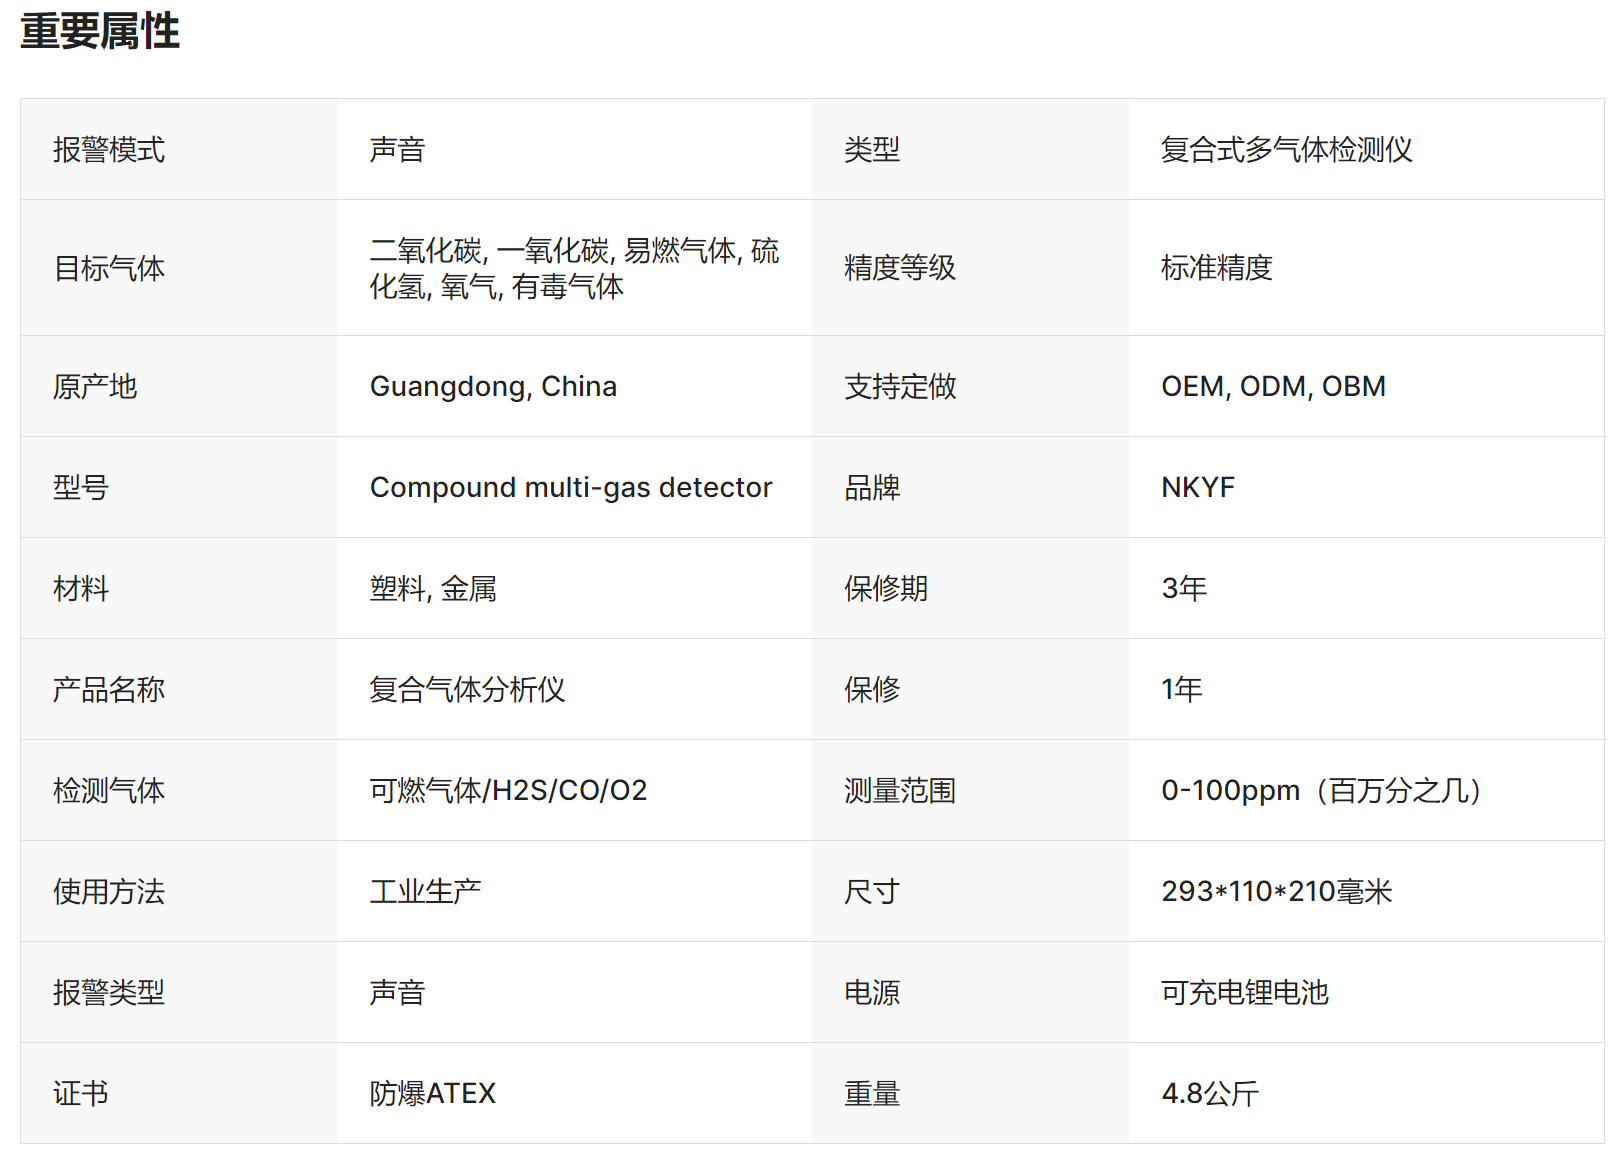Click the 复合气体分析仪 product name value
Viewport: 1624px width, 1152px height.
point(467,690)
